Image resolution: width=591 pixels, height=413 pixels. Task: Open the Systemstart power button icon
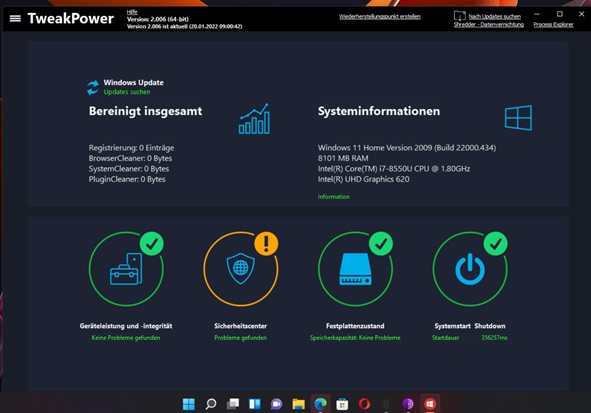(470, 269)
